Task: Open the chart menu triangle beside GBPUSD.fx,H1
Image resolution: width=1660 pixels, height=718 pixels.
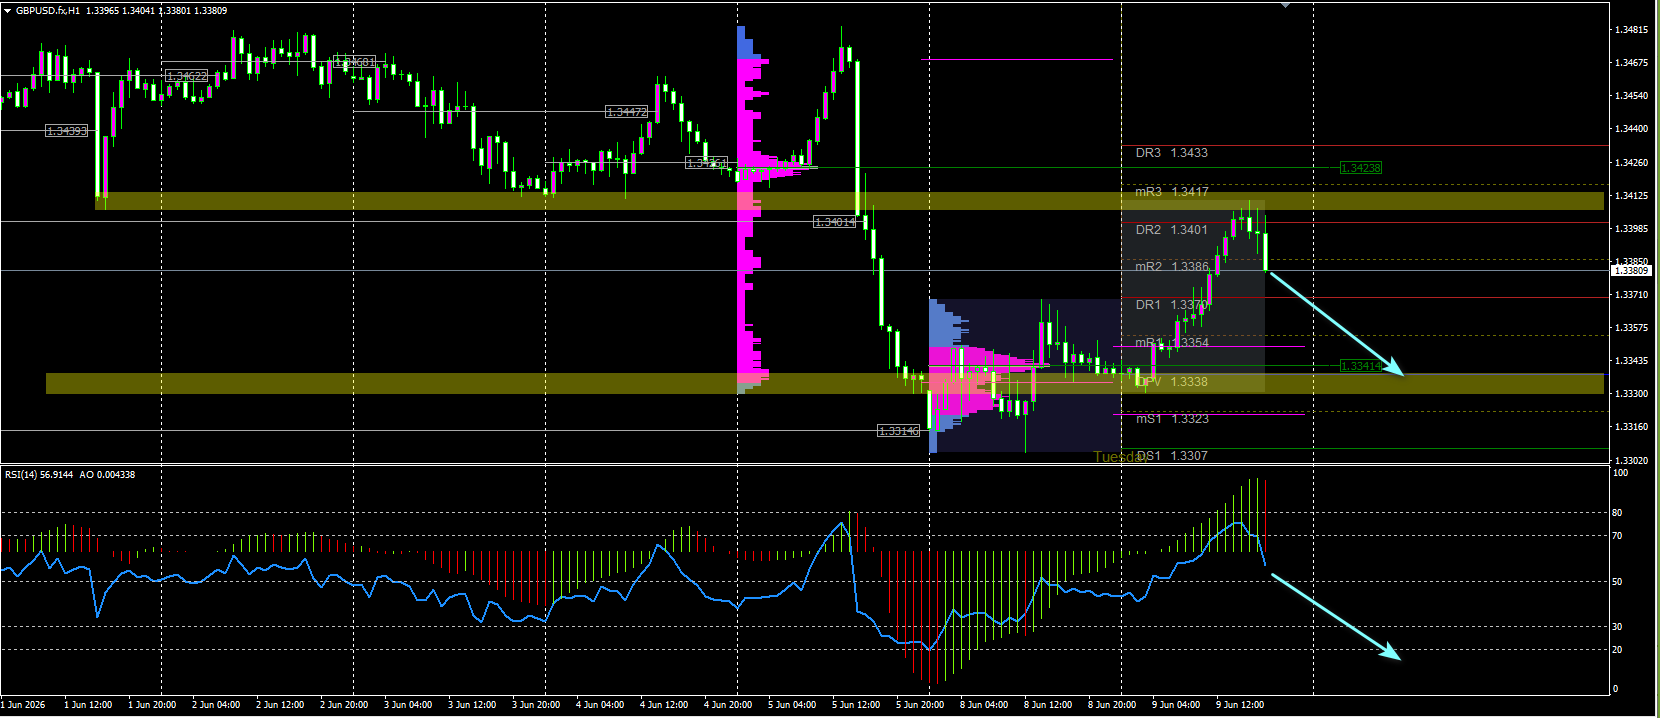Action: (x=7, y=10)
